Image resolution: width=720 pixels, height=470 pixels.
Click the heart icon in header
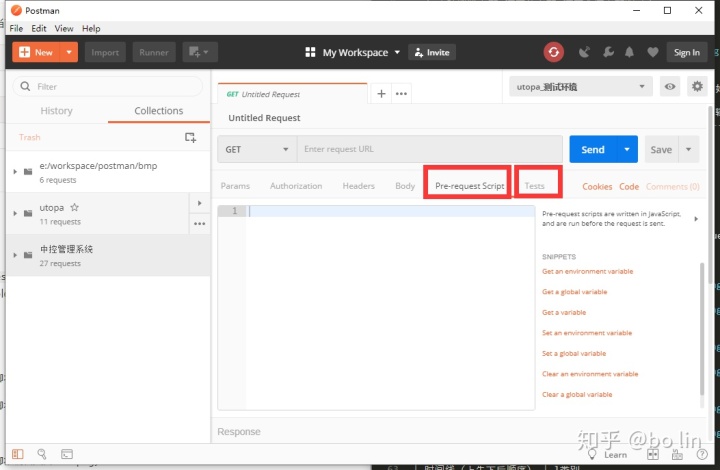pyautogui.click(x=652, y=52)
